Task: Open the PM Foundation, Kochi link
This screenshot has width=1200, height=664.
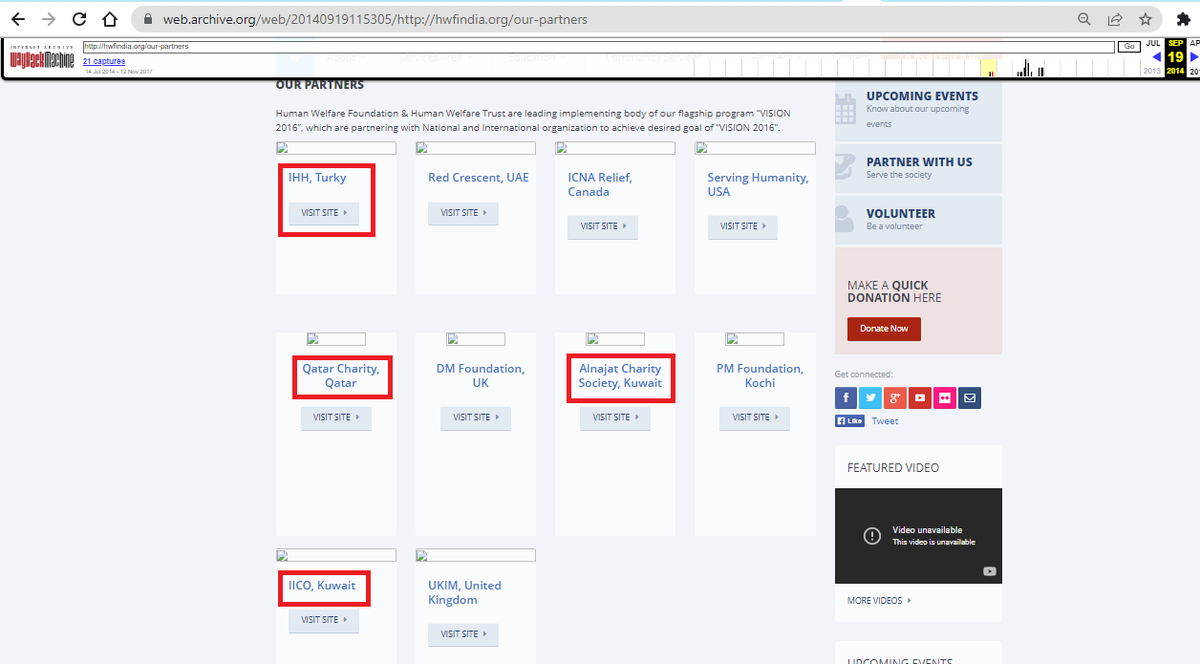Action: 760,376
